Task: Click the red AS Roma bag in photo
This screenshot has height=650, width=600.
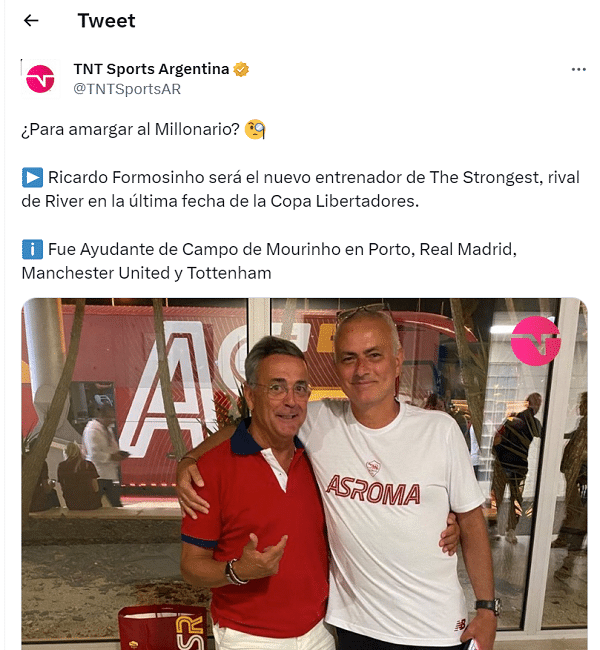Action: click(163, 628)
